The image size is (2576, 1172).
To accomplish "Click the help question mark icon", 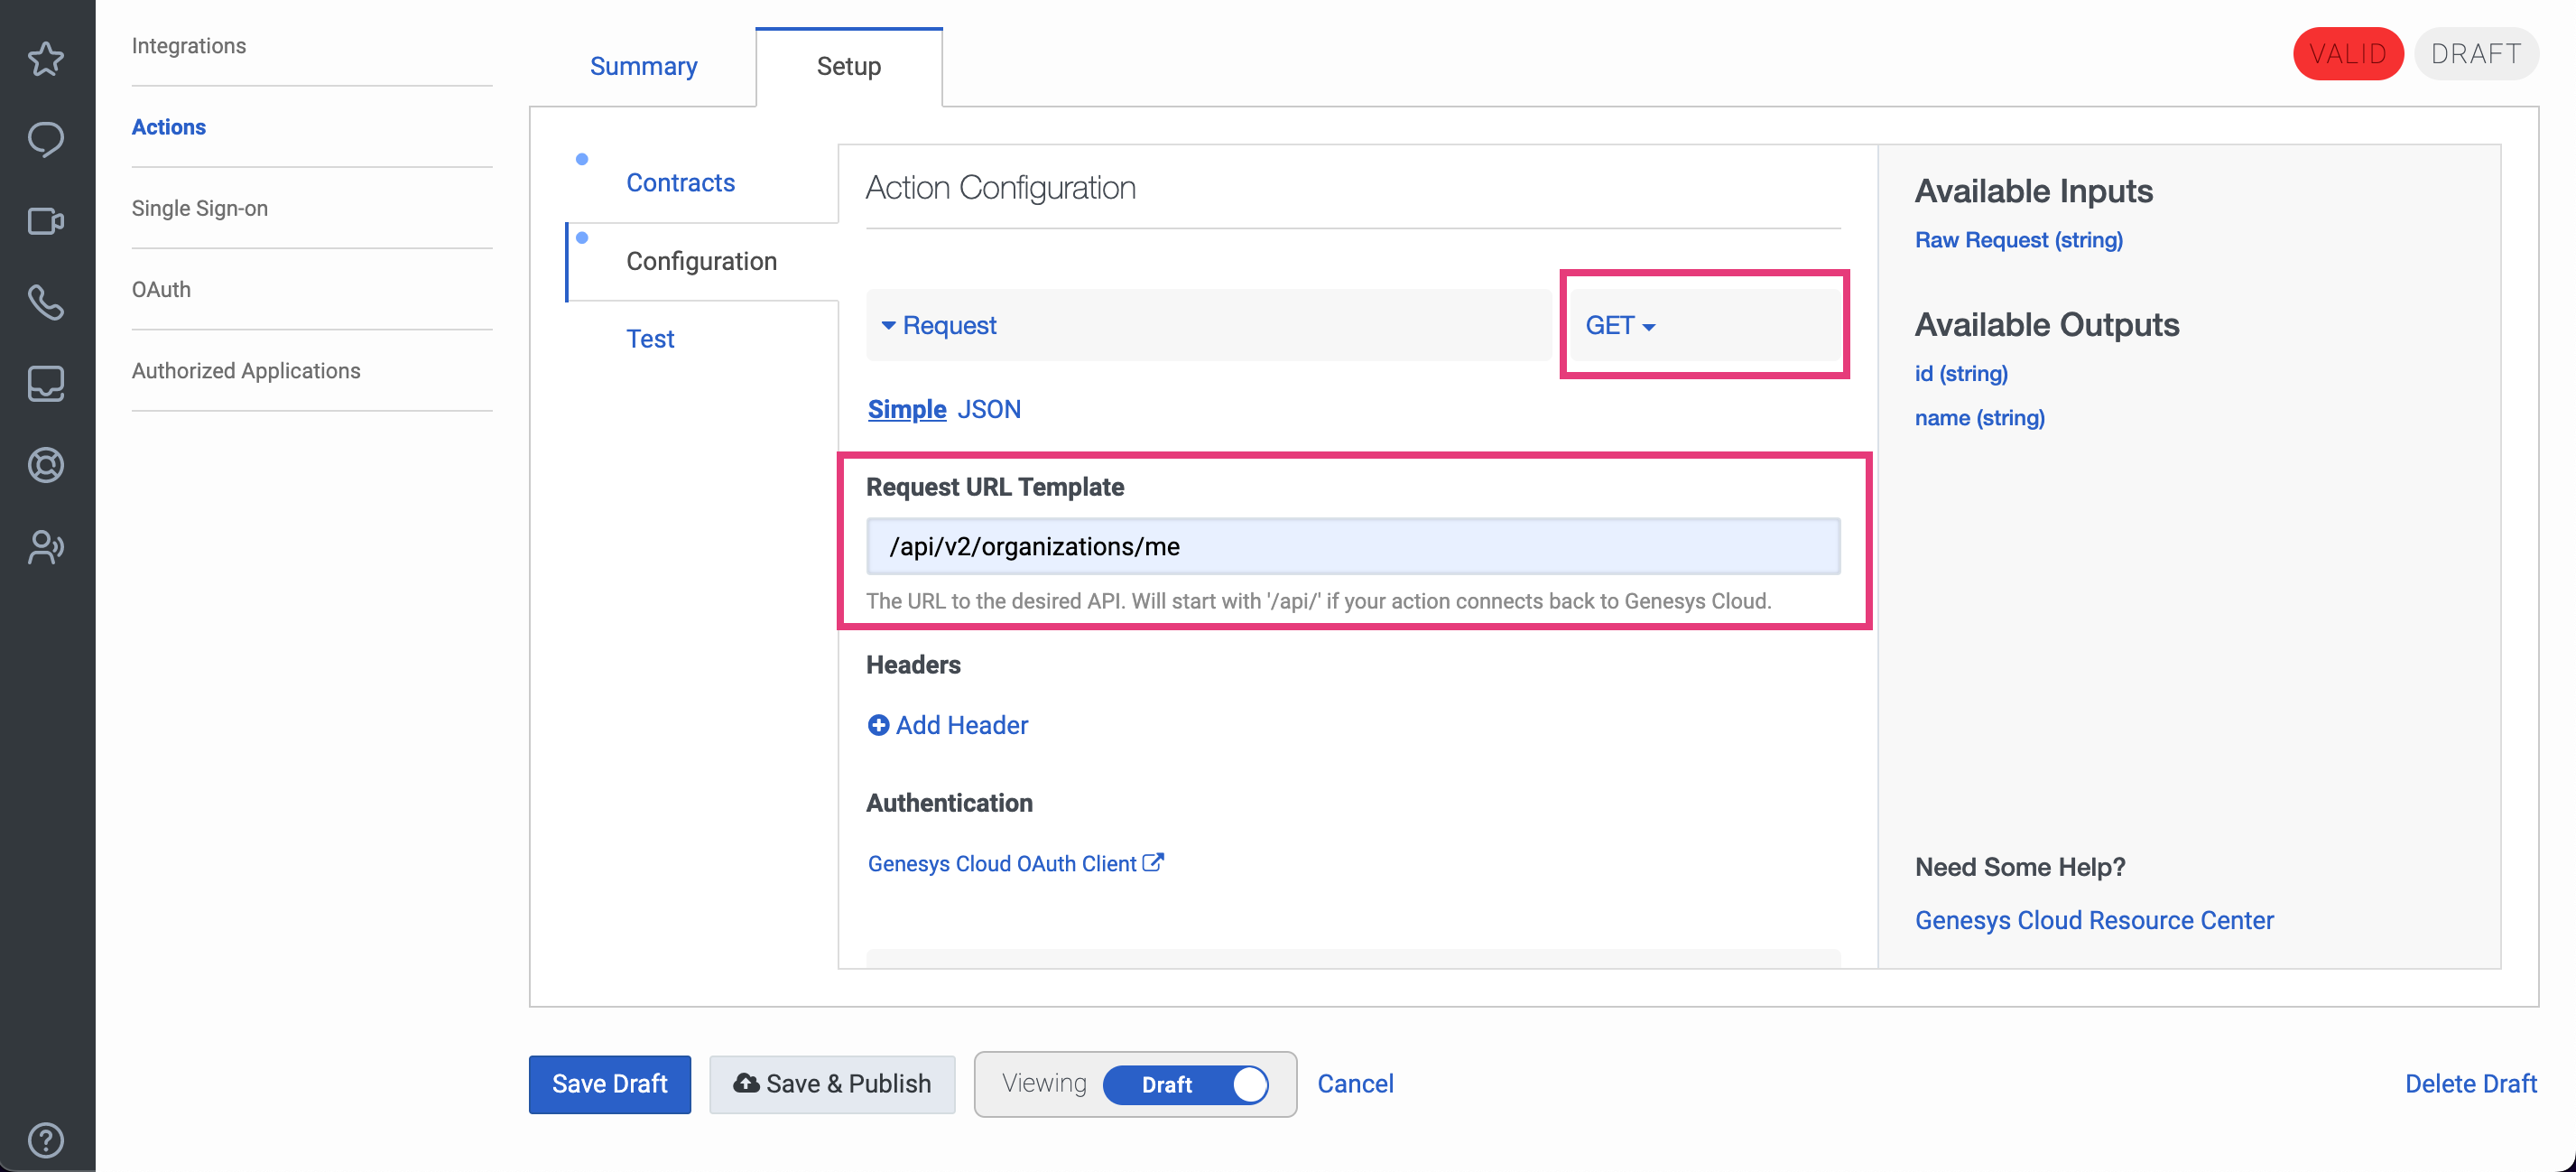I will tap(46, 1139).
